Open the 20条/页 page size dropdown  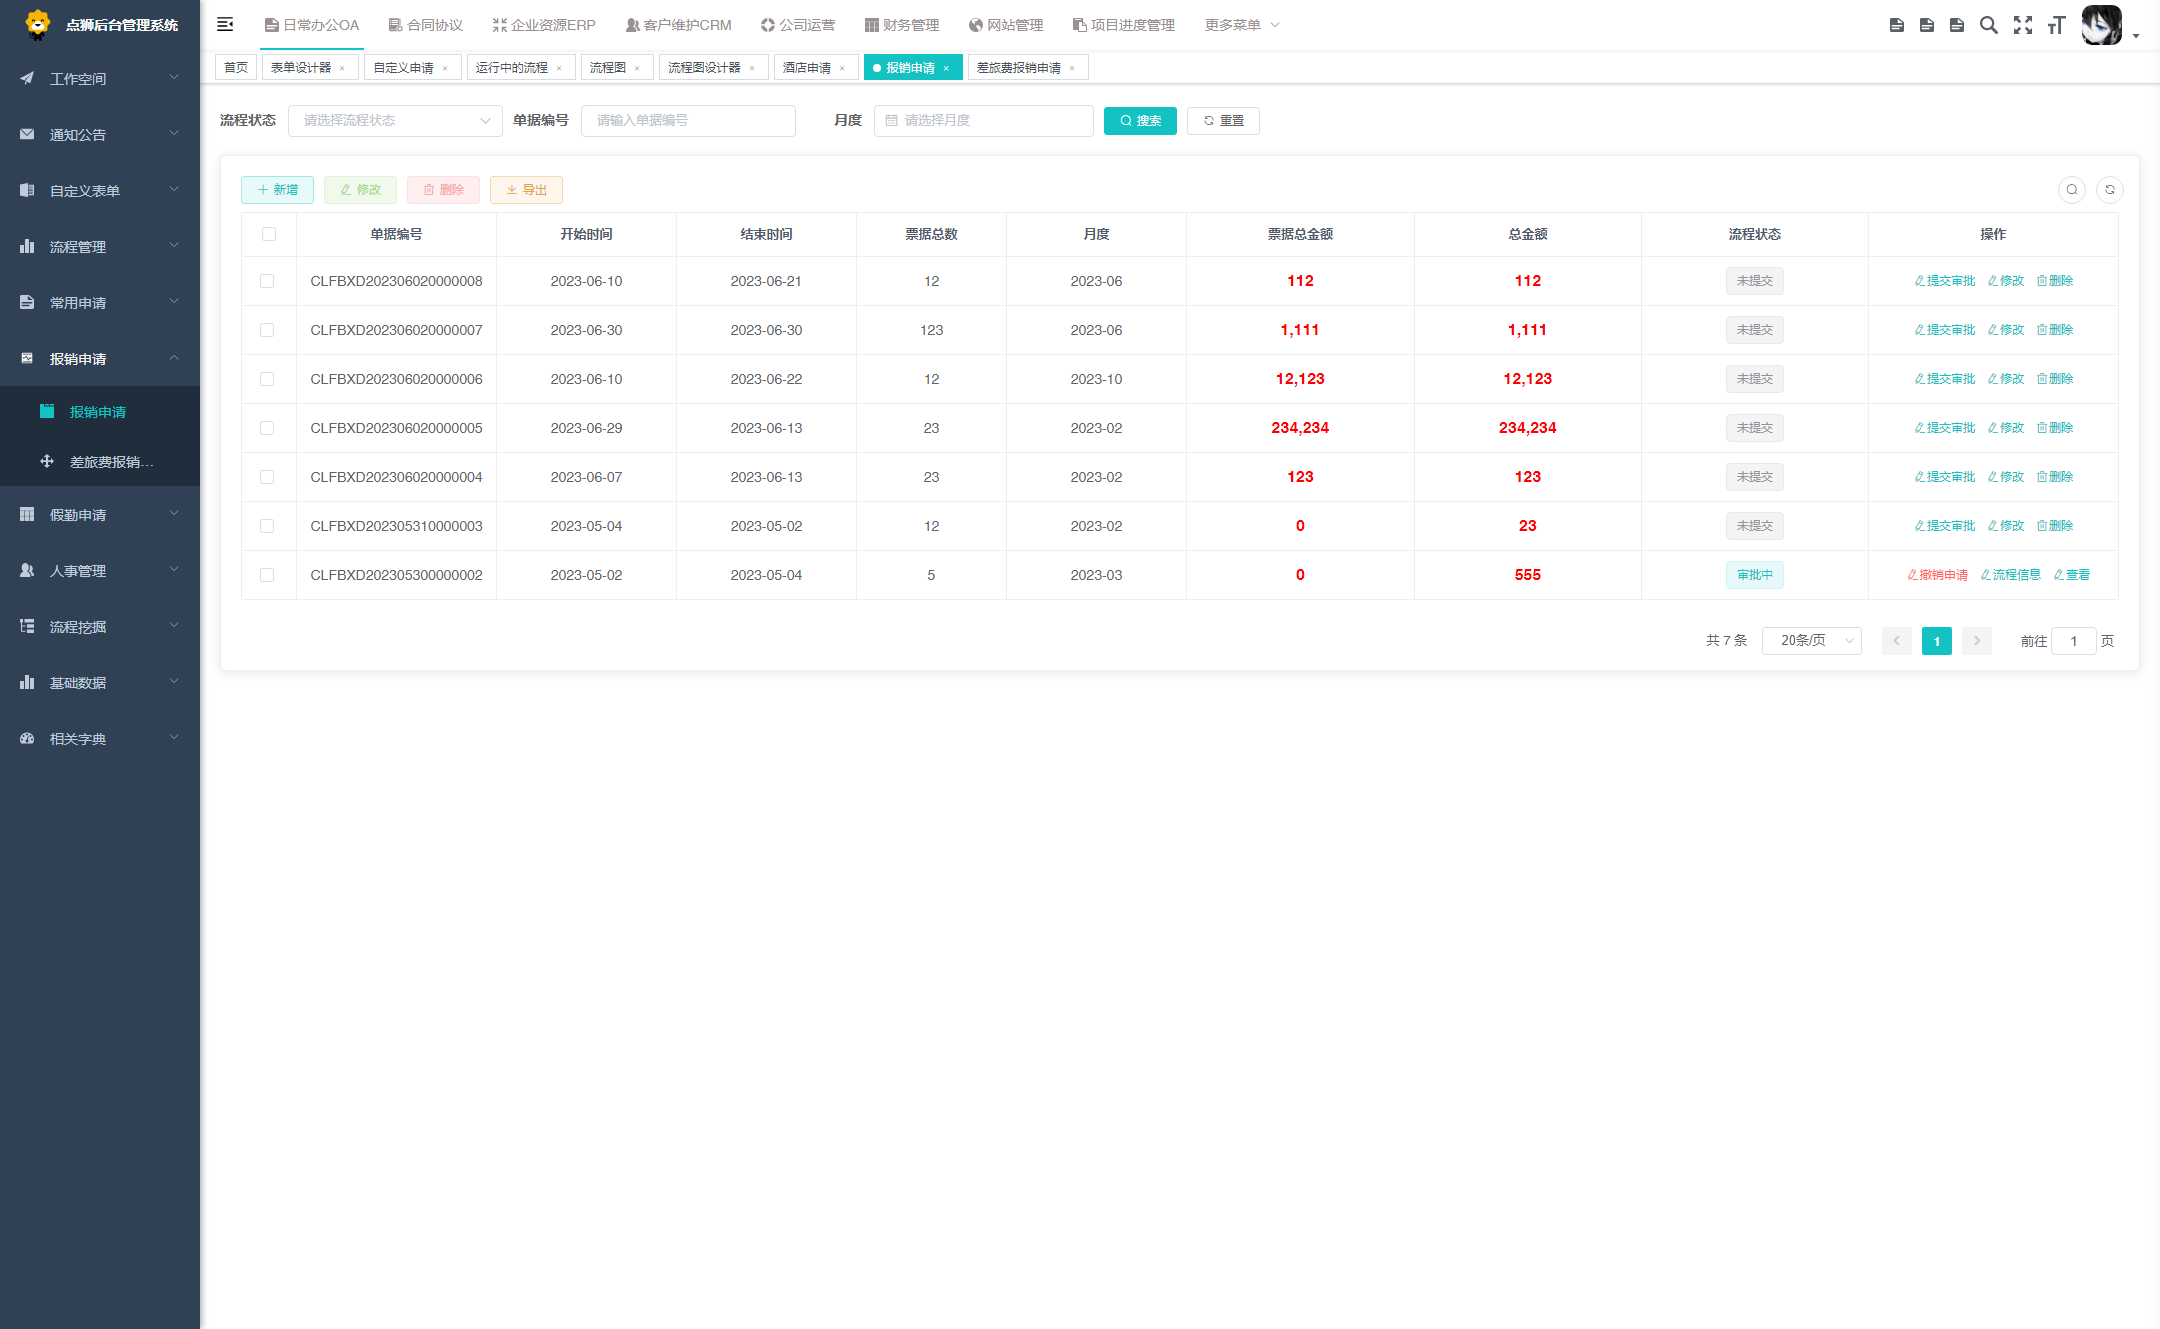pyautogui.click(x=1811, y=641)
